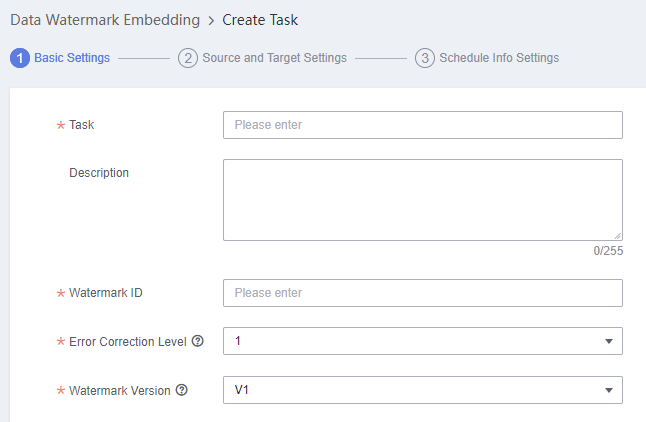Focus the Watermark ID input field
The image size is (646, 422).
click(423, 293)
